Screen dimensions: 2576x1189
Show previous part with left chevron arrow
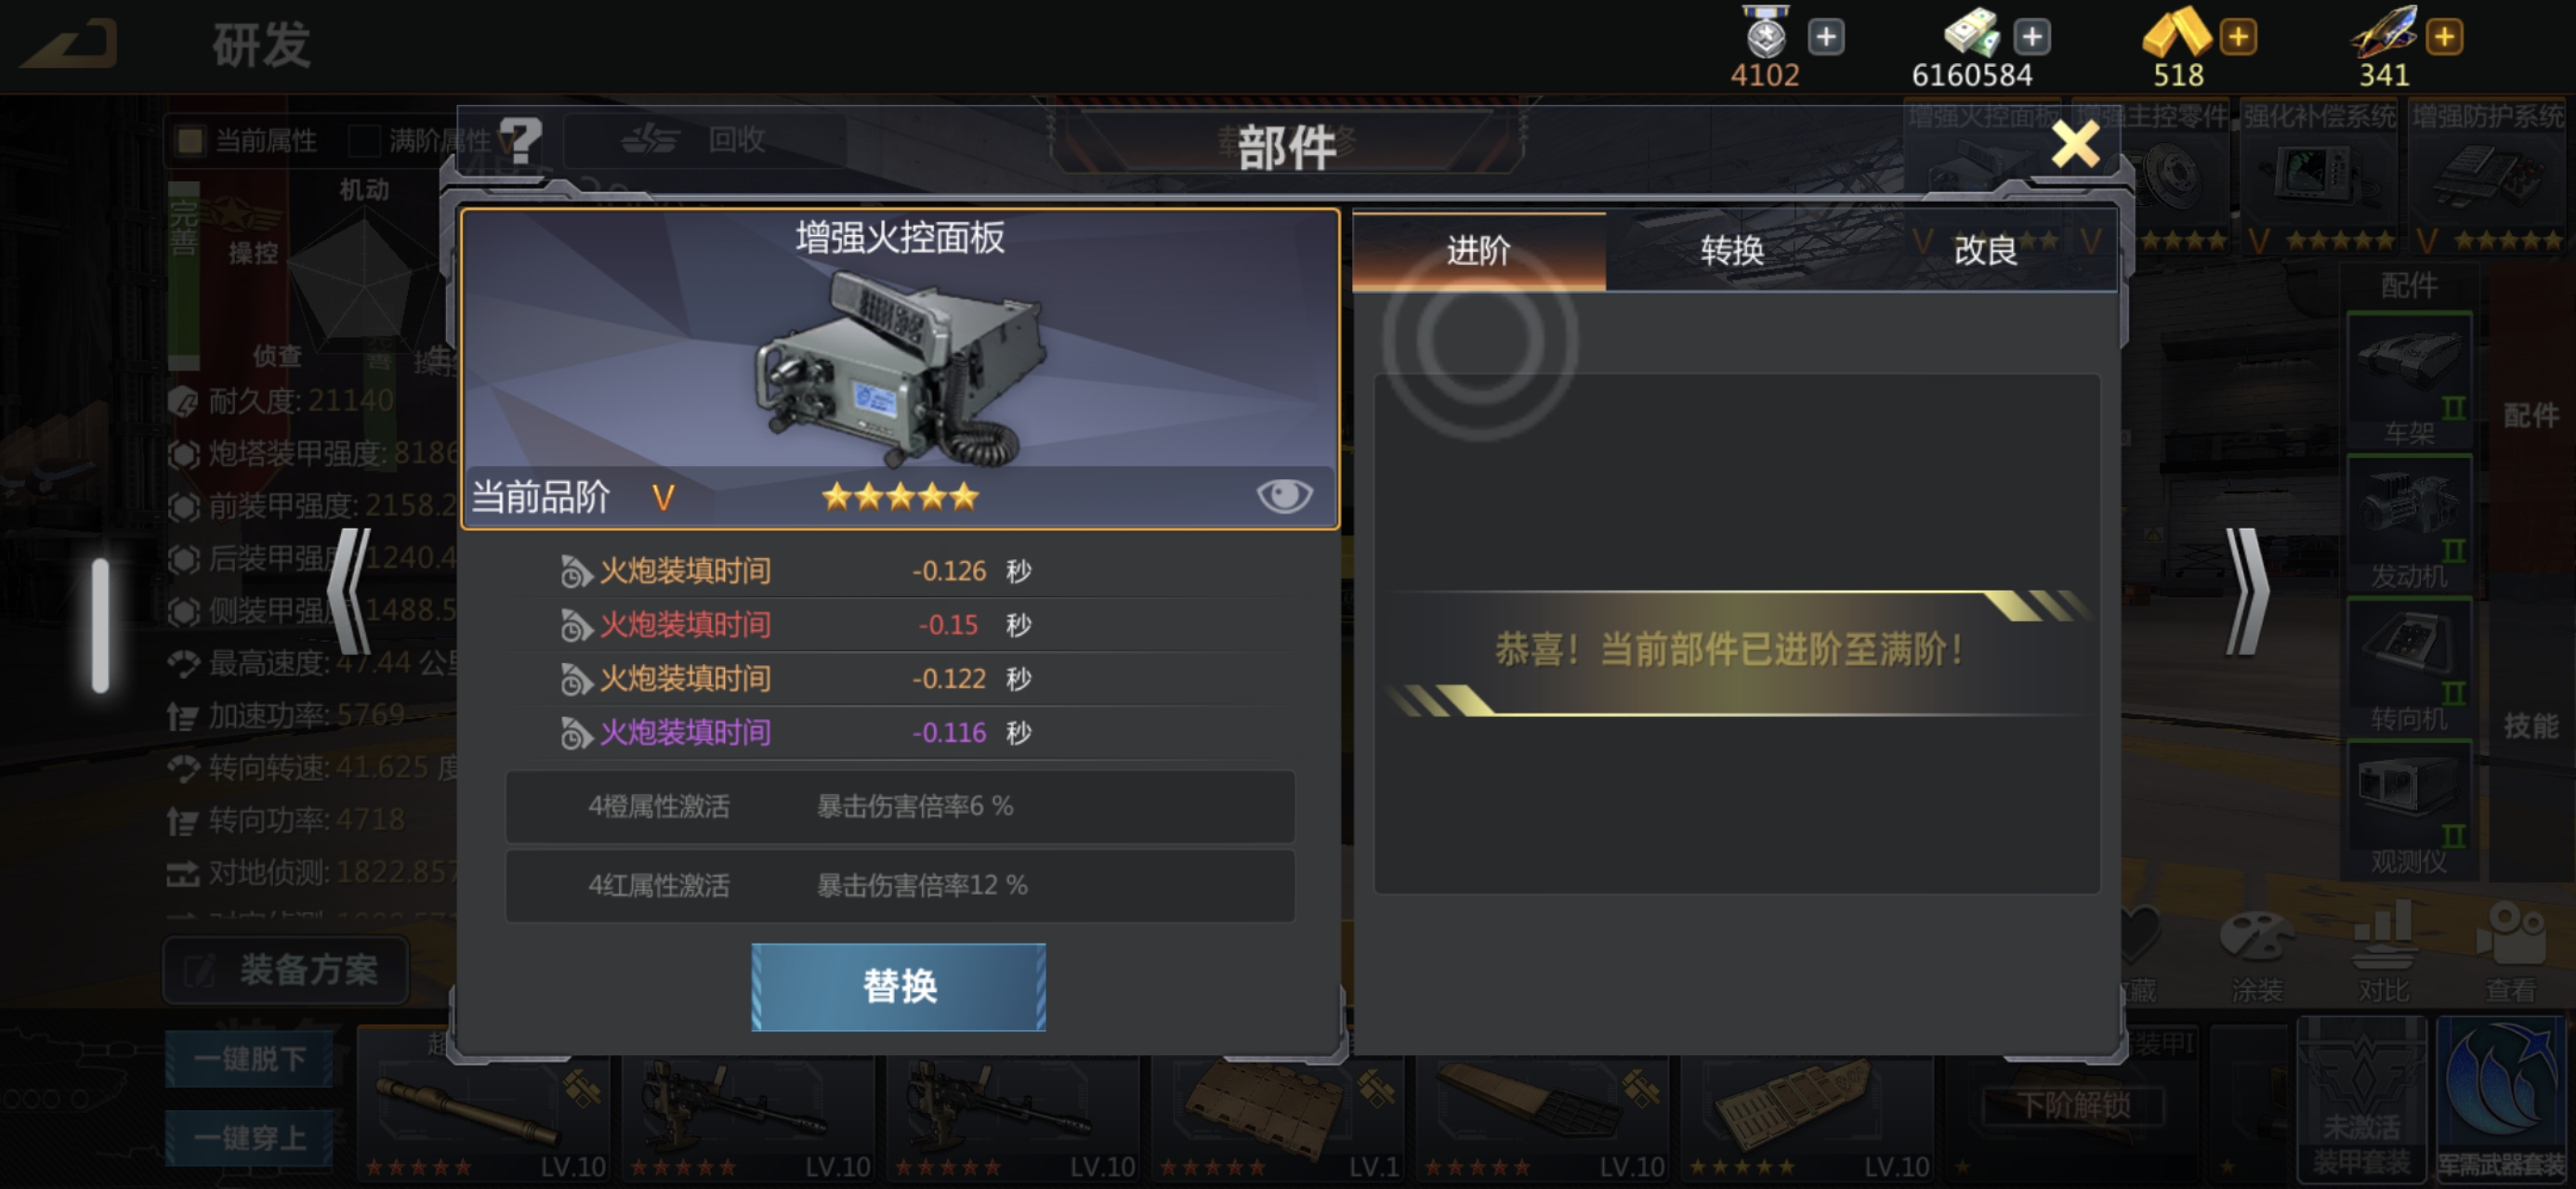click(x=350, y=592)
